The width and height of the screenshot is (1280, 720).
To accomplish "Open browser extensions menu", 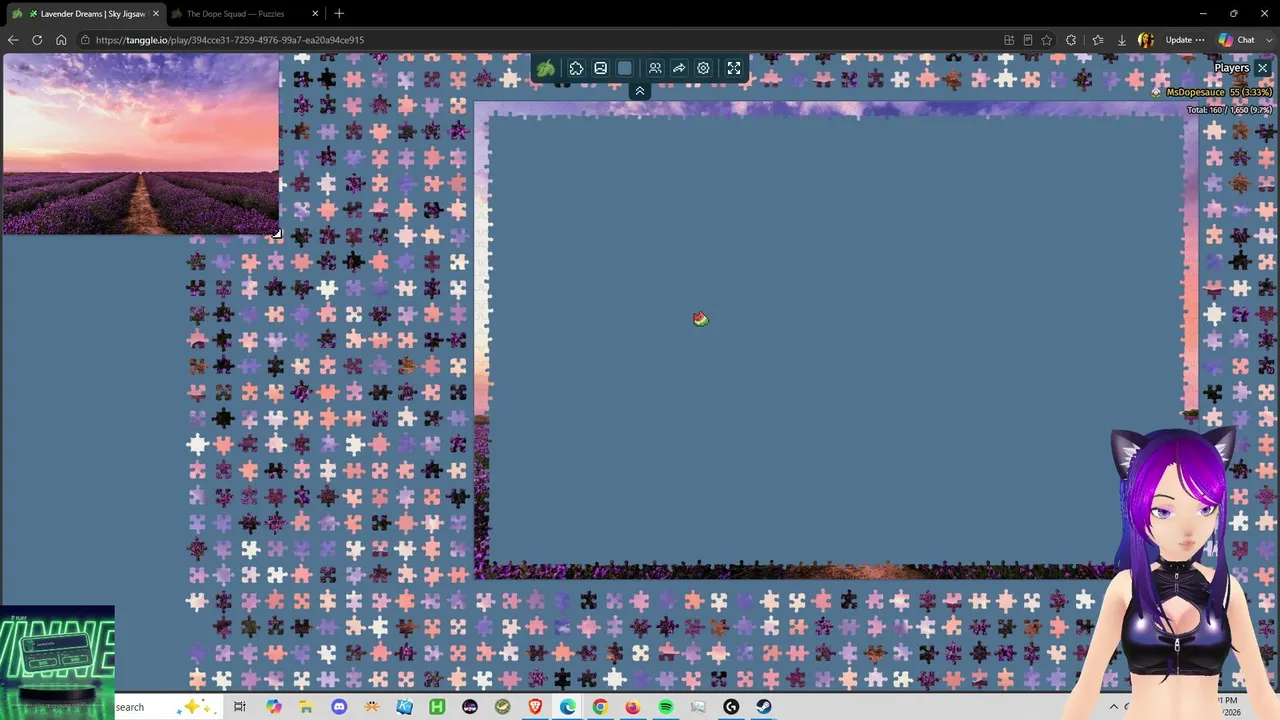I will coord(1071,40).
